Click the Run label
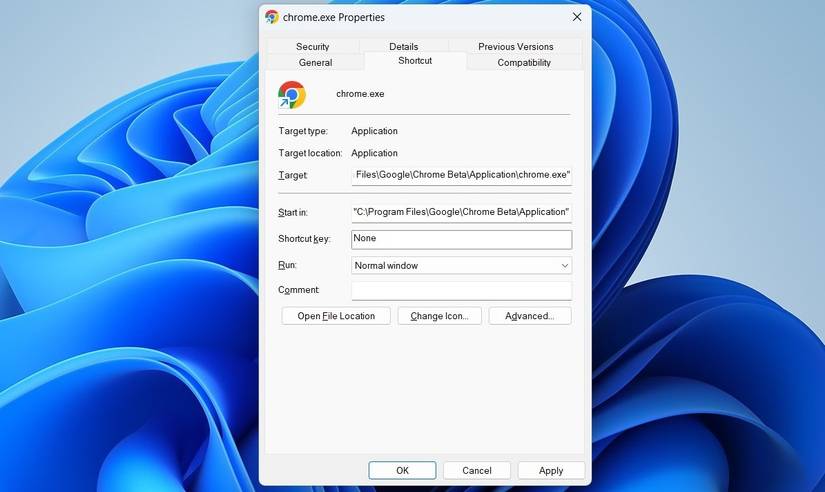 click(x=287, y=265)
